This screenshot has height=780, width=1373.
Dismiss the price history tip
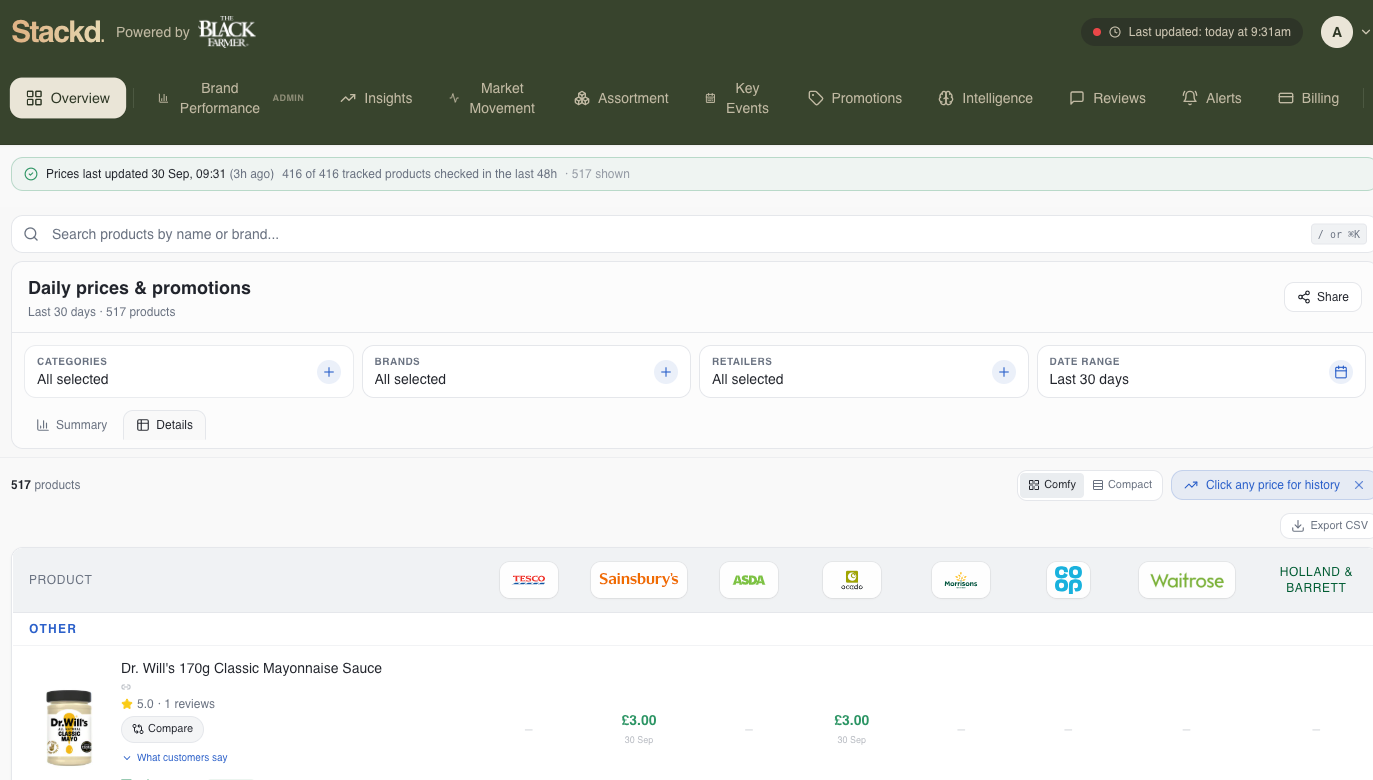pos(1359,485)
